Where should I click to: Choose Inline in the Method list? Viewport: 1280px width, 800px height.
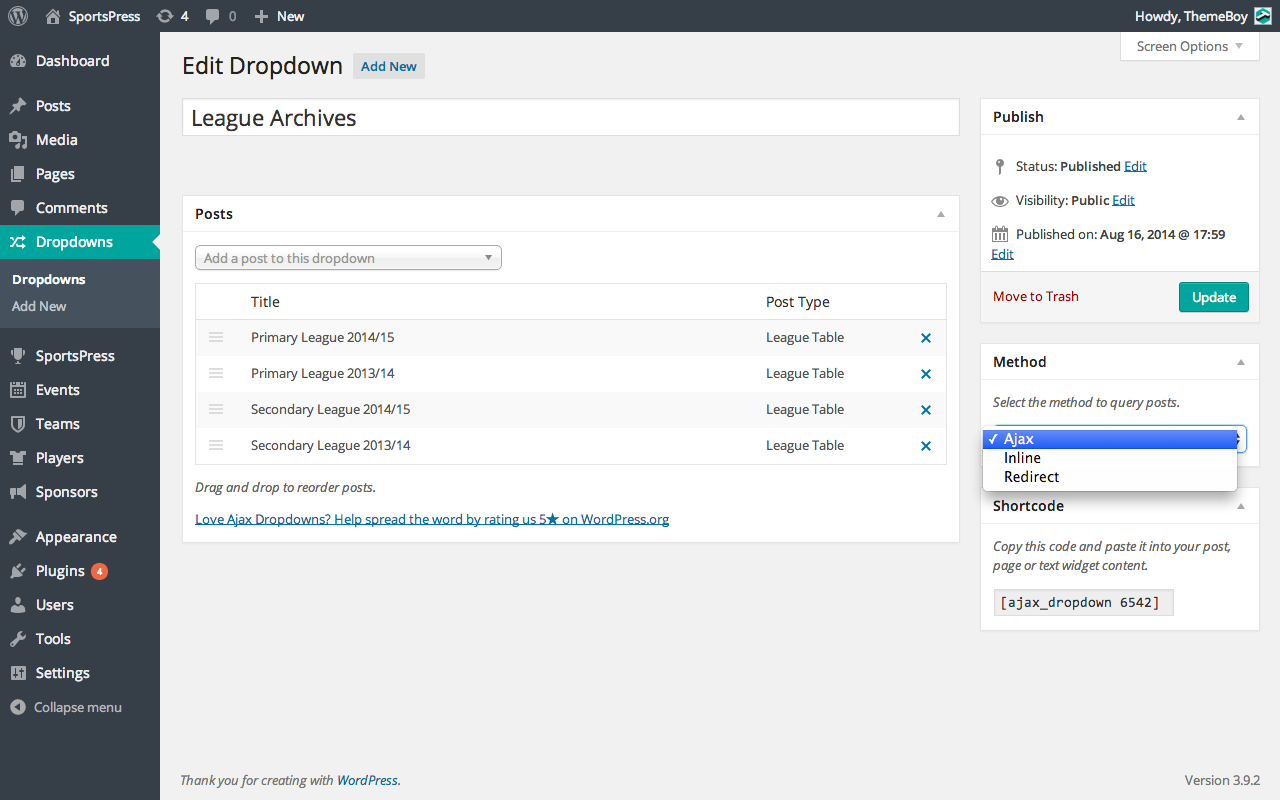point(1110,458)
